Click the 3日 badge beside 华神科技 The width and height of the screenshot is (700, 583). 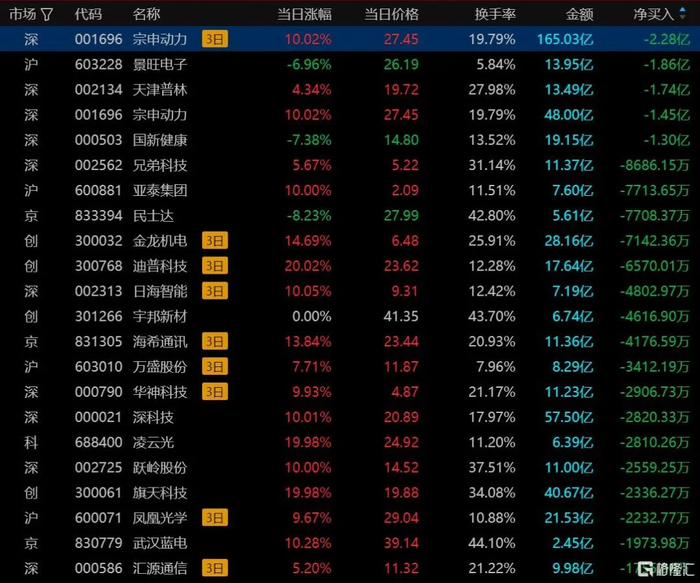[215, 392]
